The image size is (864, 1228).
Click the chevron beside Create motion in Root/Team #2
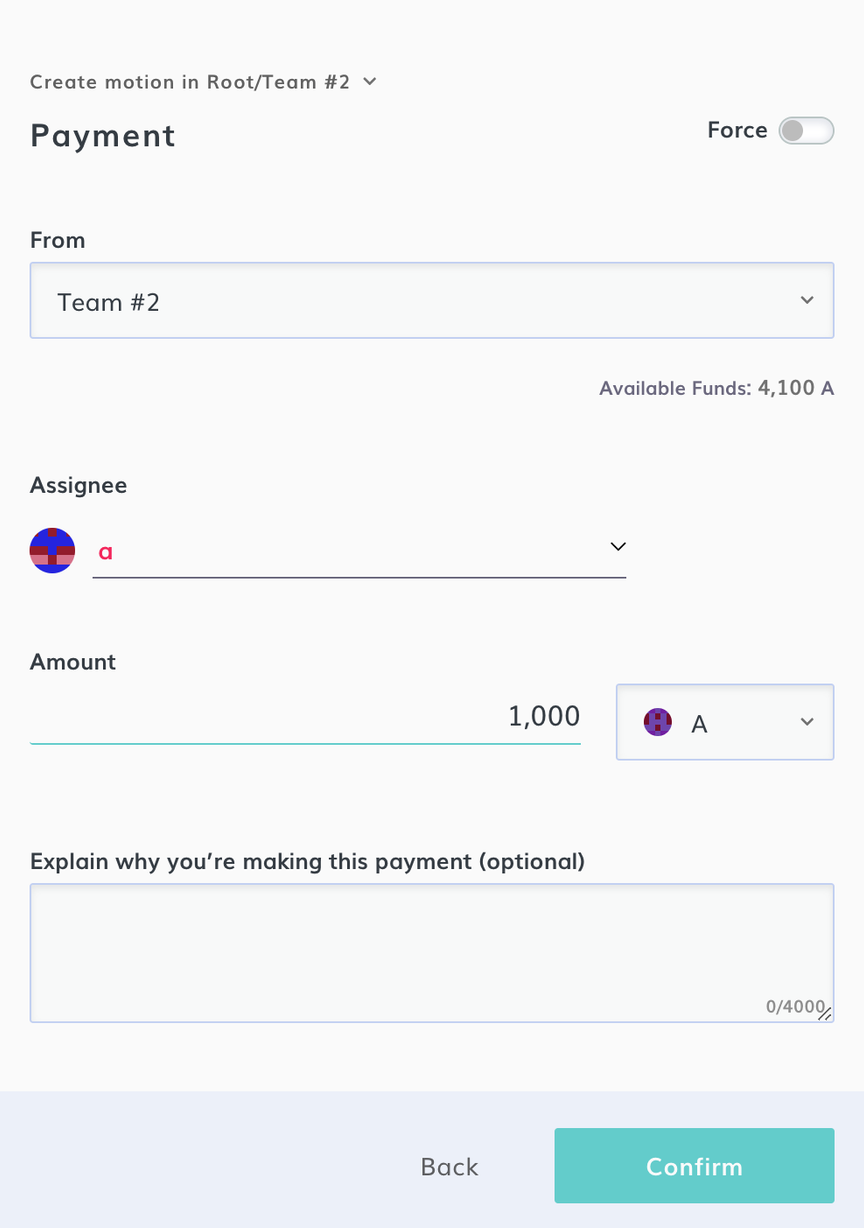tap(370, 81)
